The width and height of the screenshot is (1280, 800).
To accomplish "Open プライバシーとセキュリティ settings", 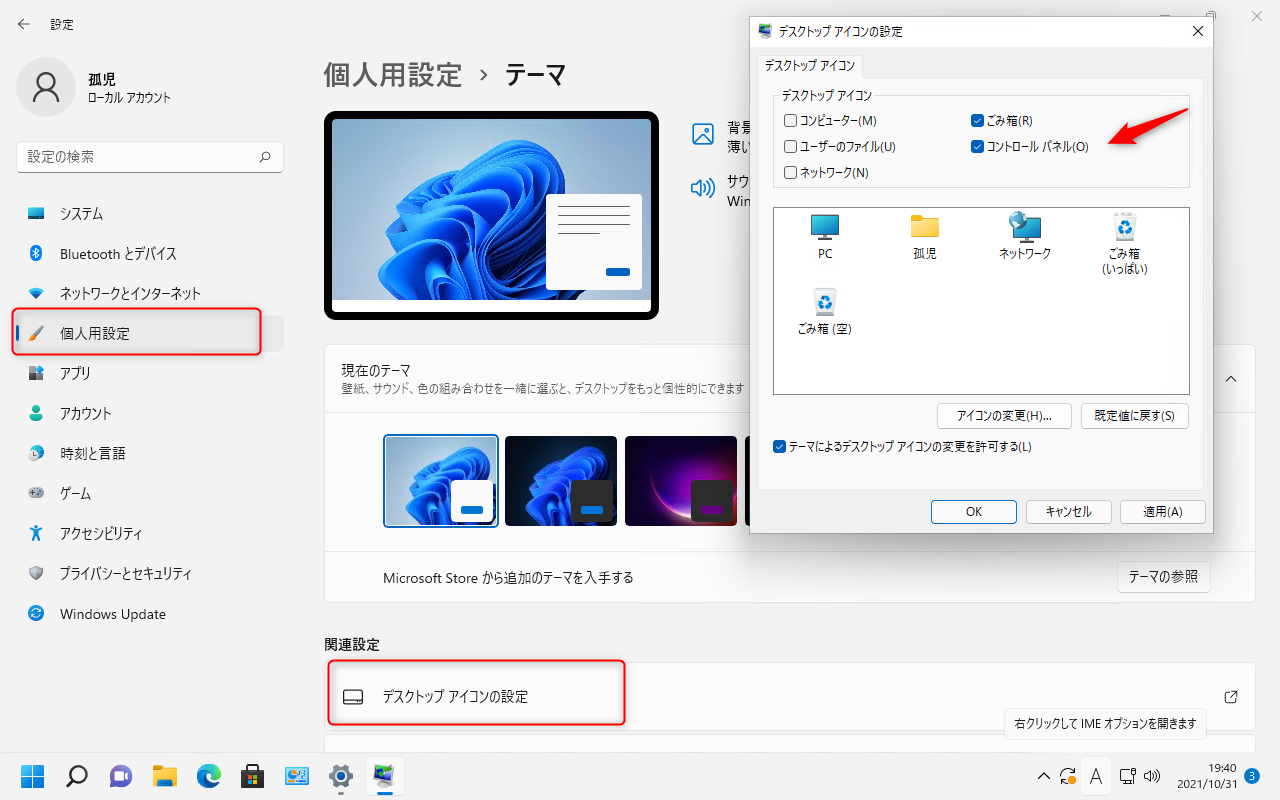I will pyautogui.click(x=150, y=574).
